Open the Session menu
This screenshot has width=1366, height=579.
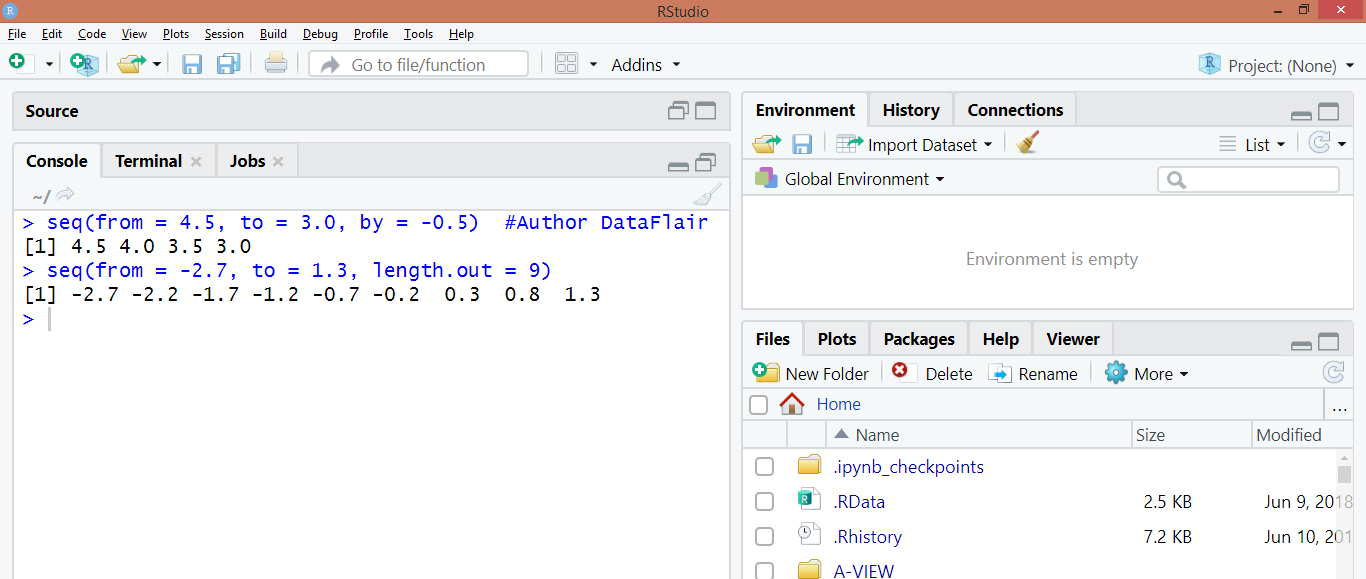[x=224, y=34]
